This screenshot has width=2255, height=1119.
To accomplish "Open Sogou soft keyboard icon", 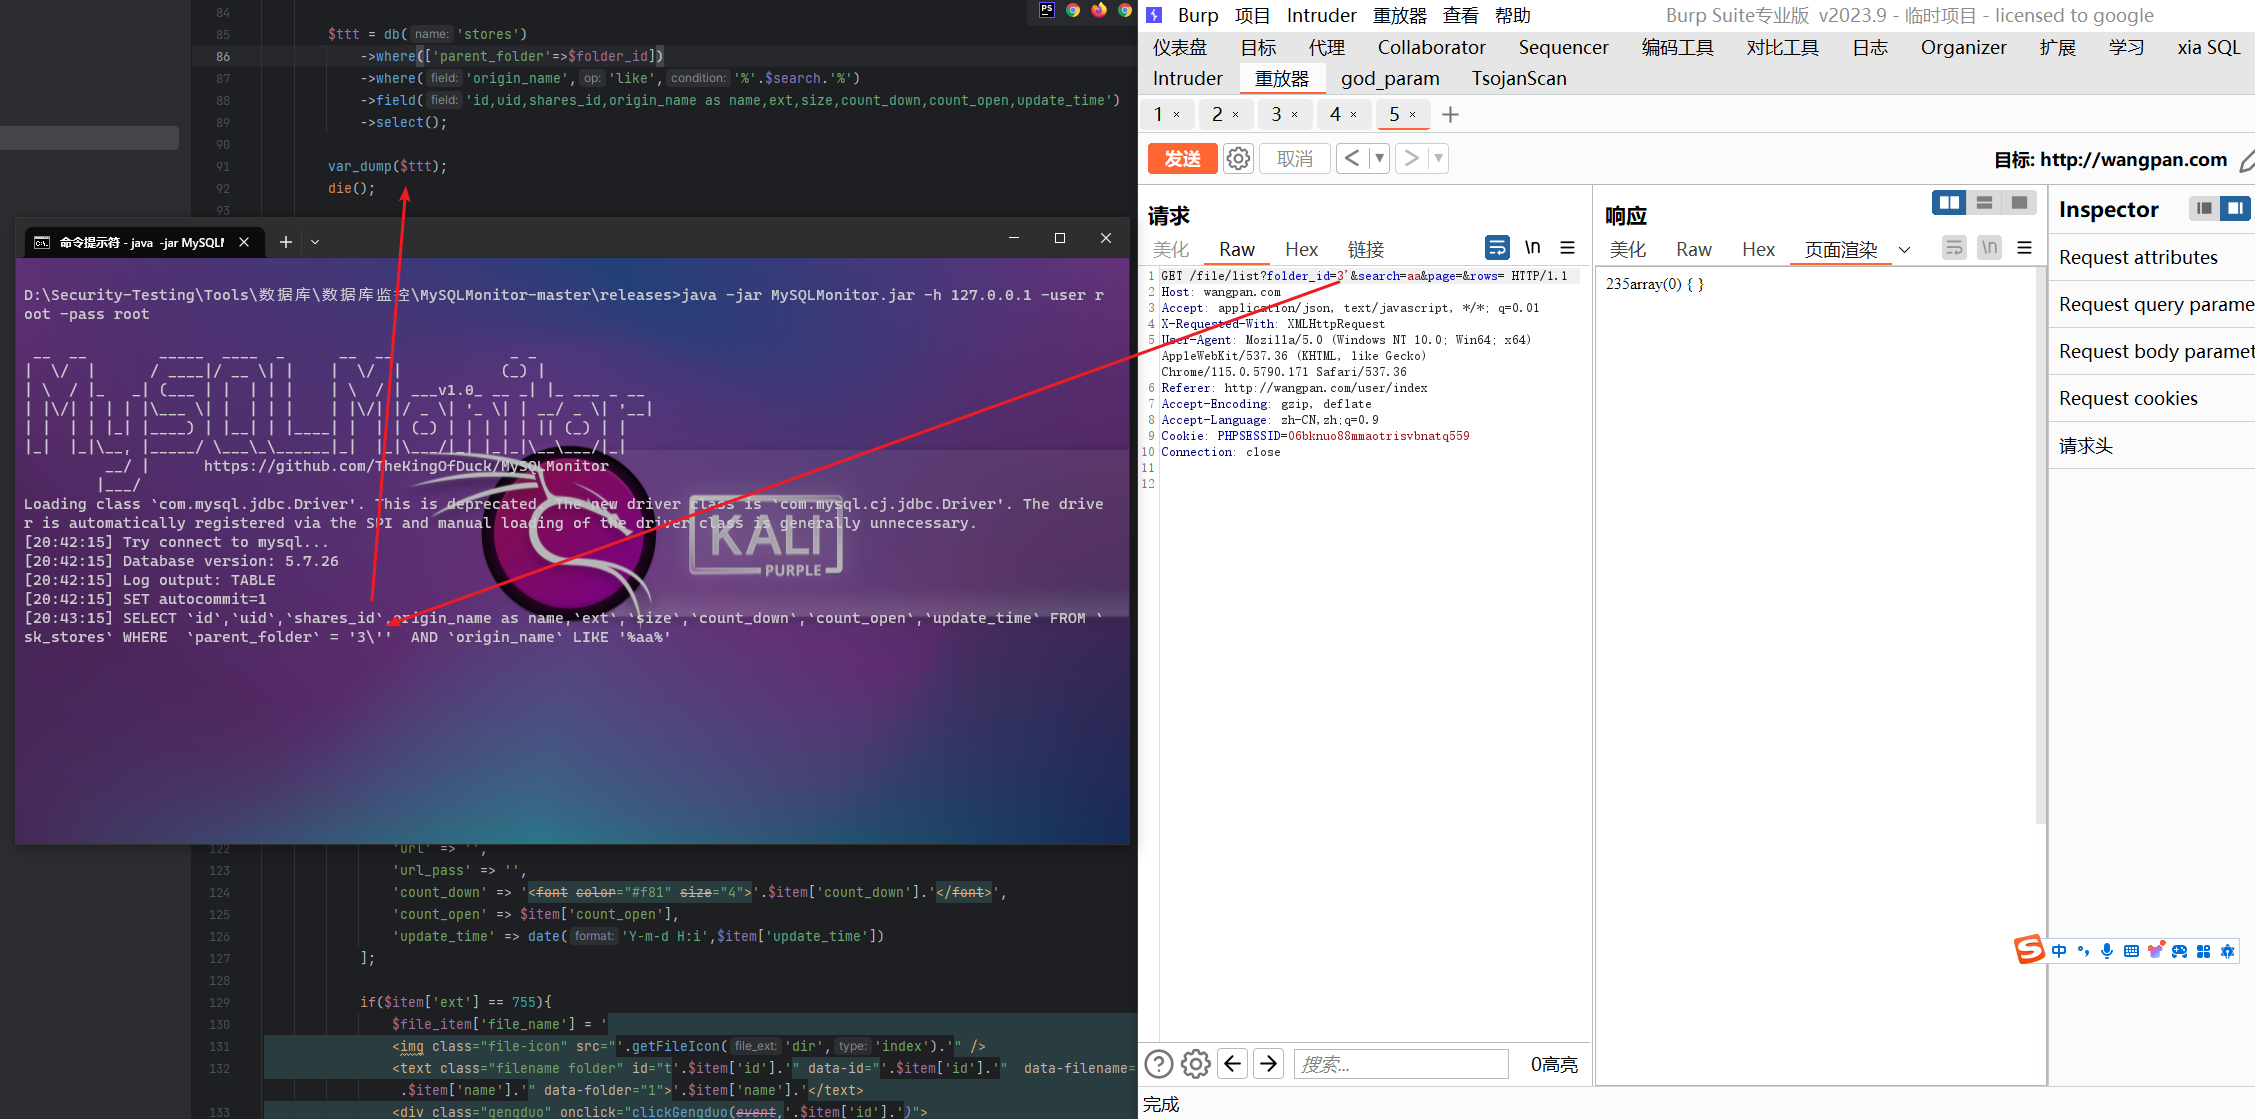I will 2131,951.
